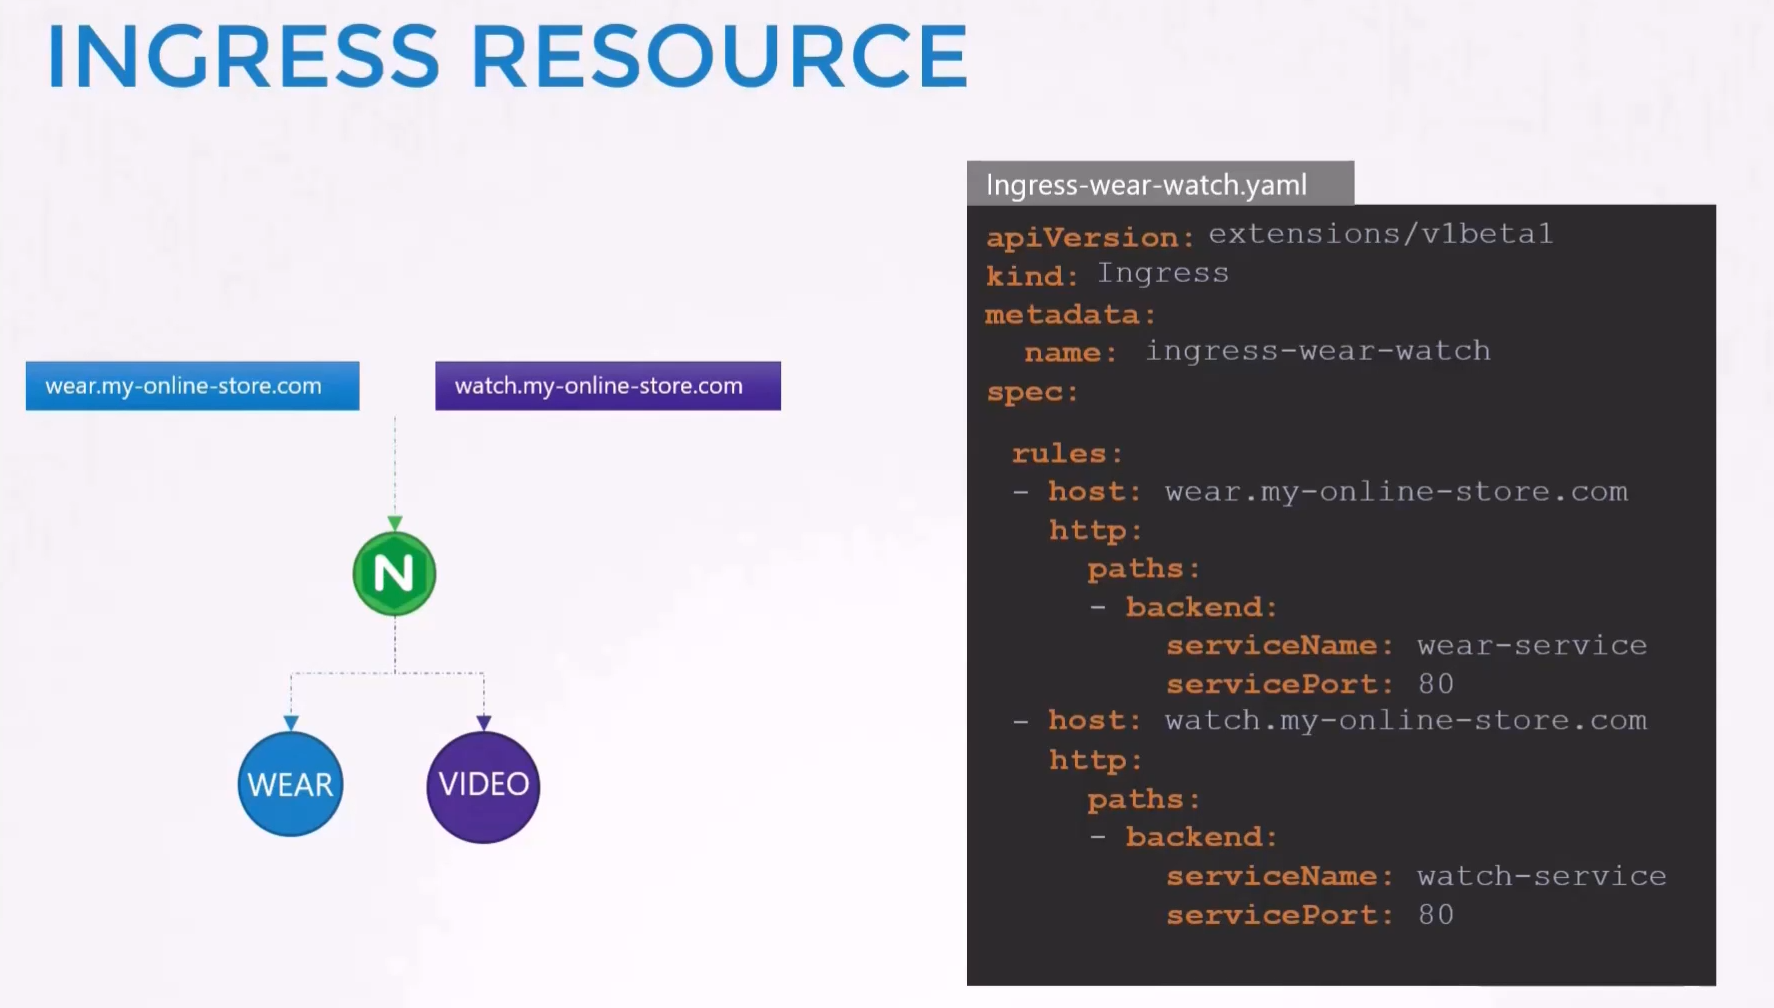This screenshot has height=1008, width=1774.
Task: Click the apiVersion key in YAML
Action: 1090,237
